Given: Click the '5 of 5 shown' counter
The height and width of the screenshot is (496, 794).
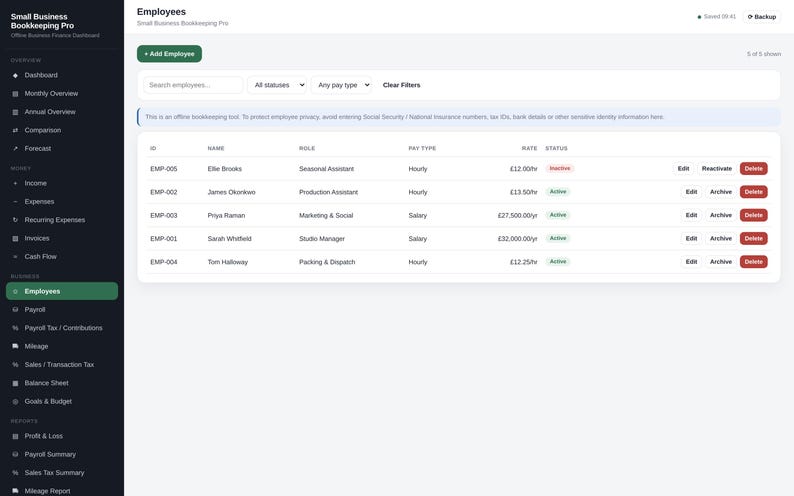Looking at the screenshot, I should click(764, 54).
